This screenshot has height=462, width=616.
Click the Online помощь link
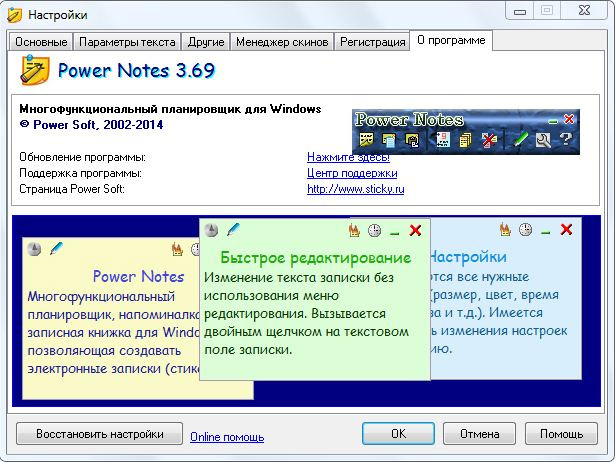tap(227, 437)
